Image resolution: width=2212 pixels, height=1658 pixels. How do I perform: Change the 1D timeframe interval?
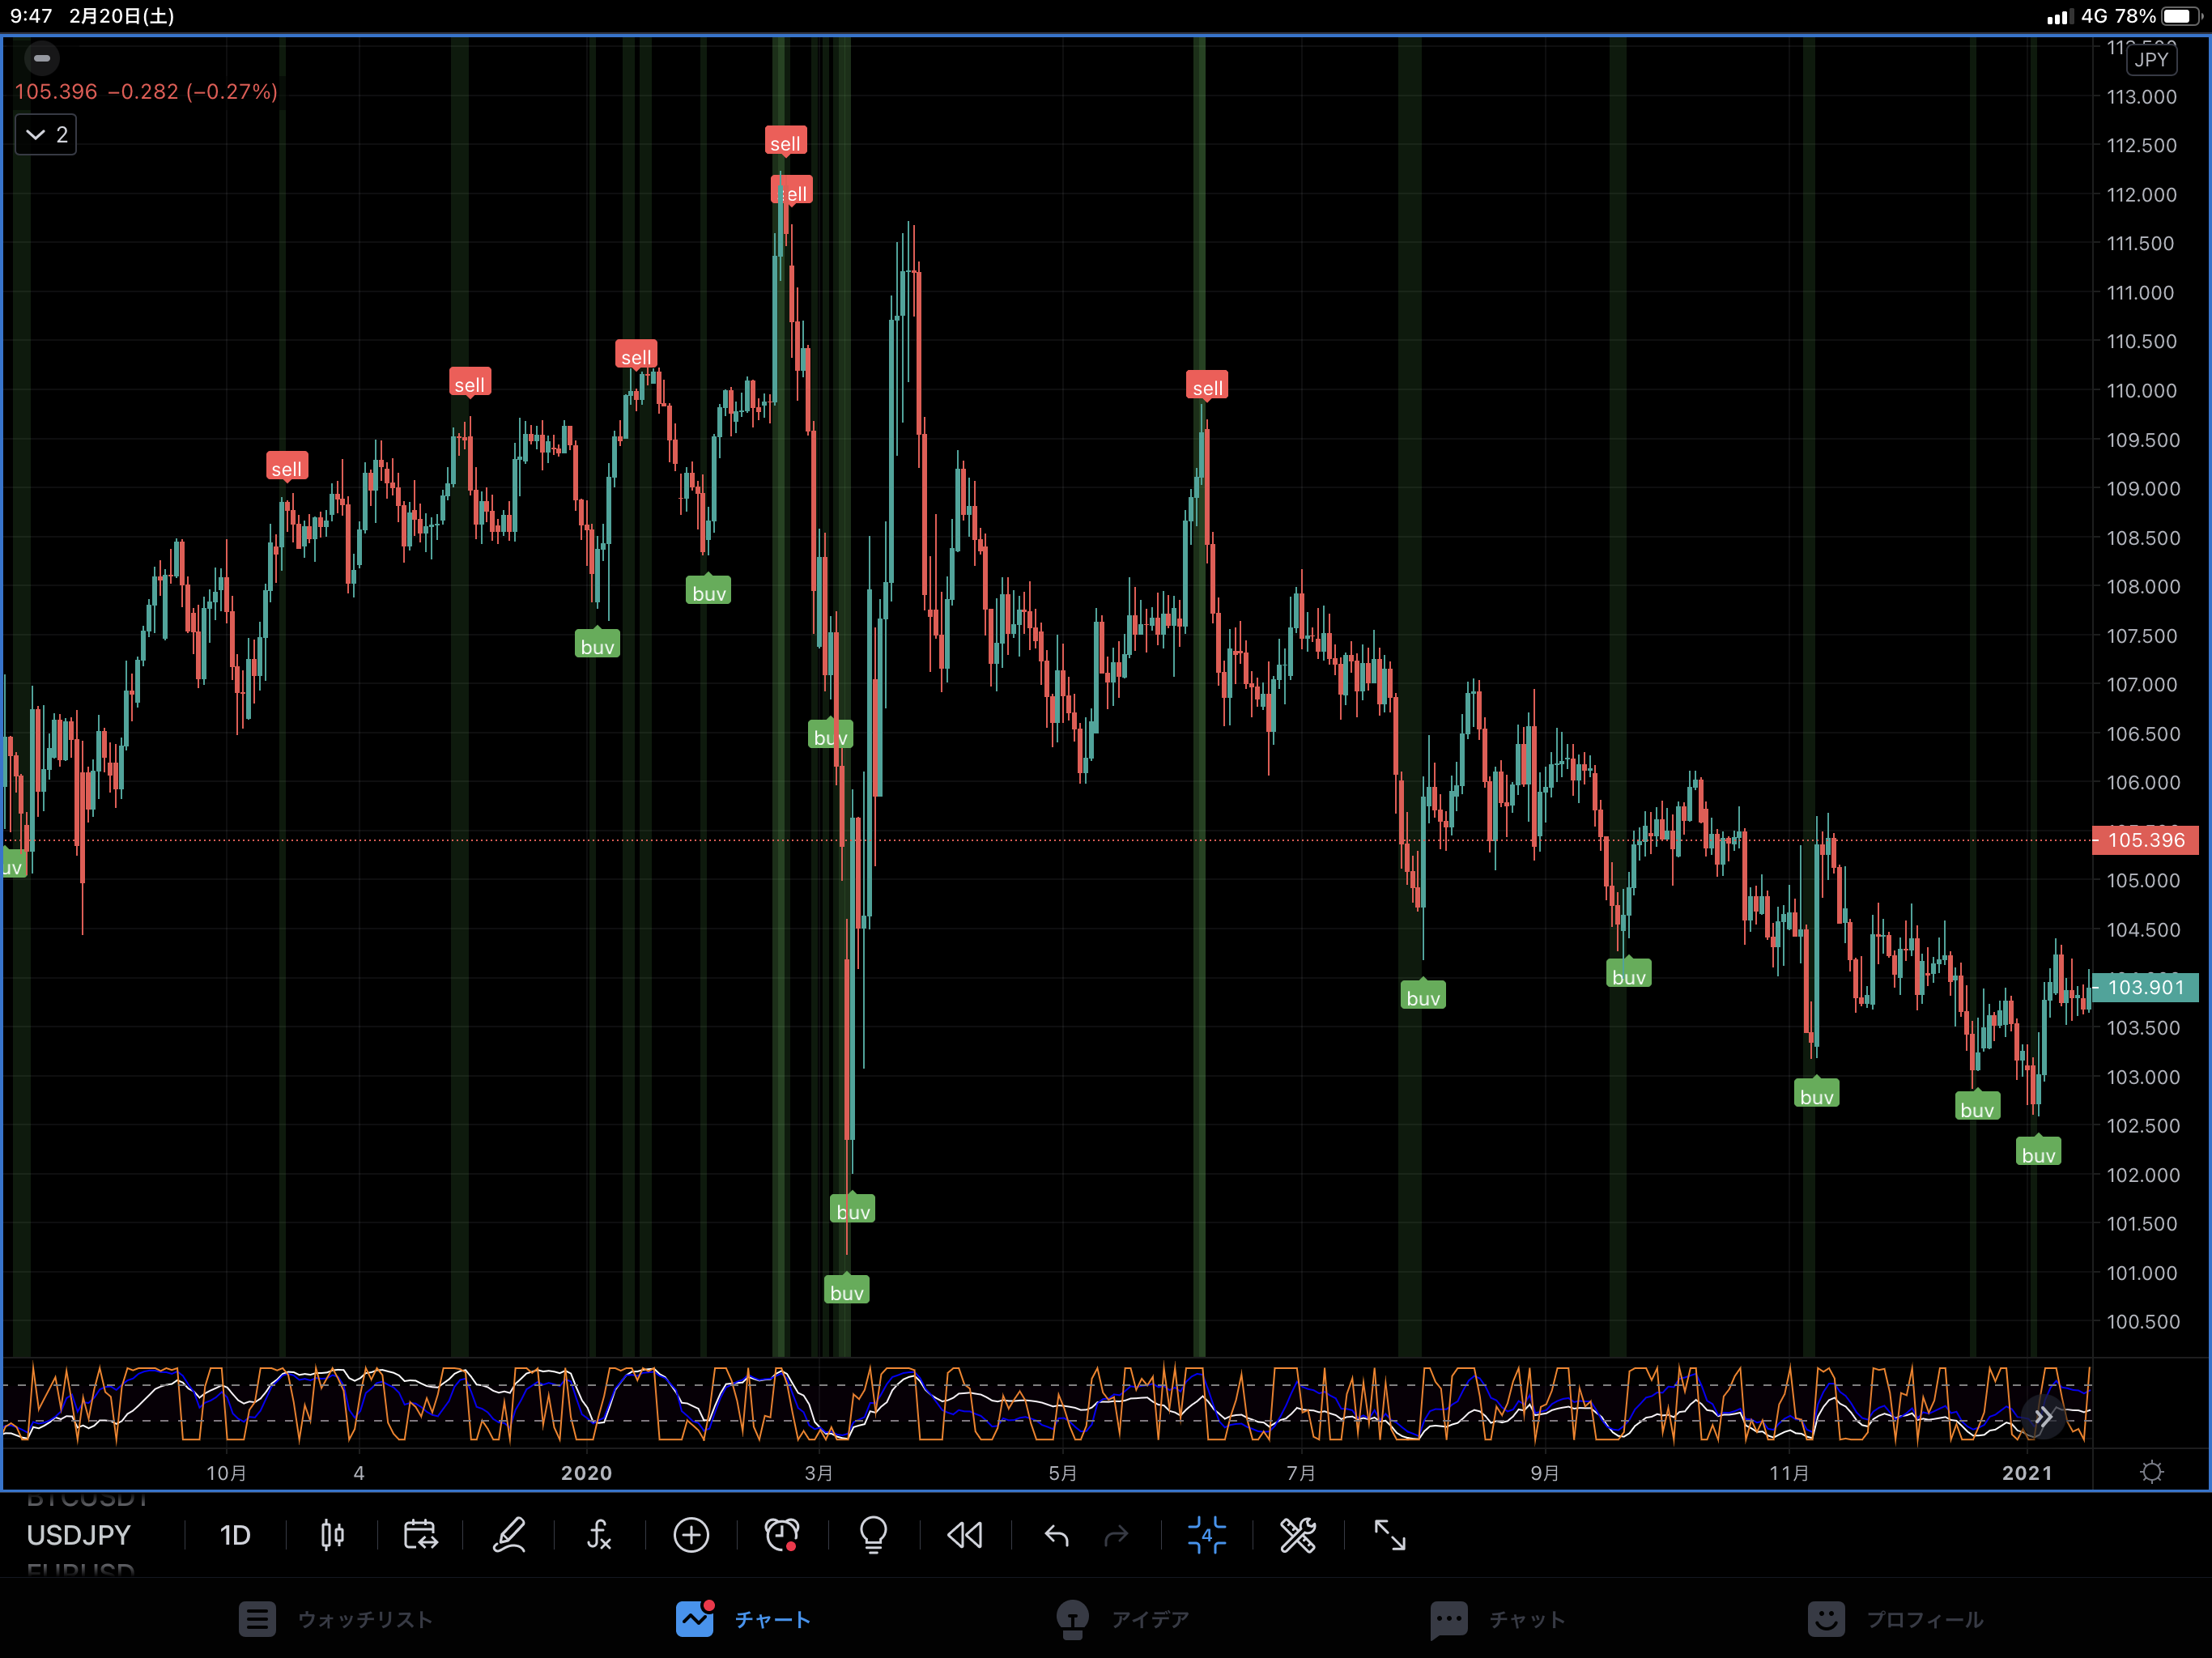point(235,1535)
